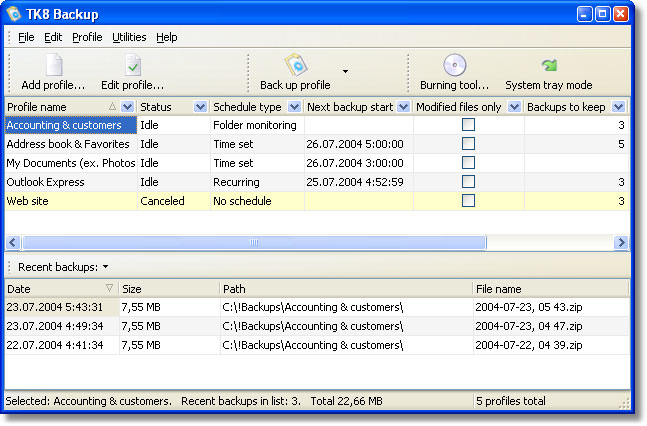The image size is (647, 426).
Task: Click the horizontal scrollbar thumb of profile list
Action: (x=254, y=242)
